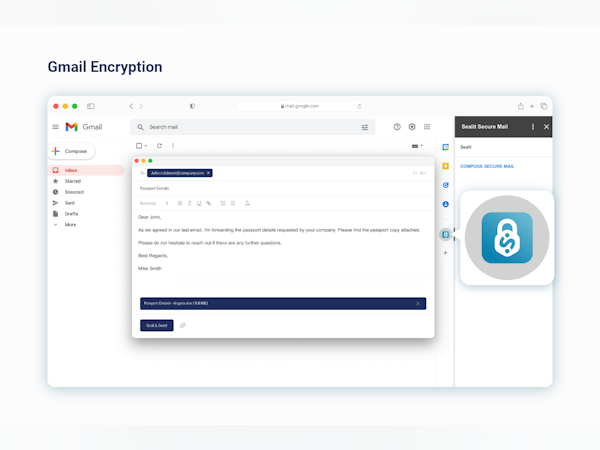Image resolution: width=600 pixels, height=450 pixels.
Task: Open the Contacts side panel icon
Action: click(445, 204)
